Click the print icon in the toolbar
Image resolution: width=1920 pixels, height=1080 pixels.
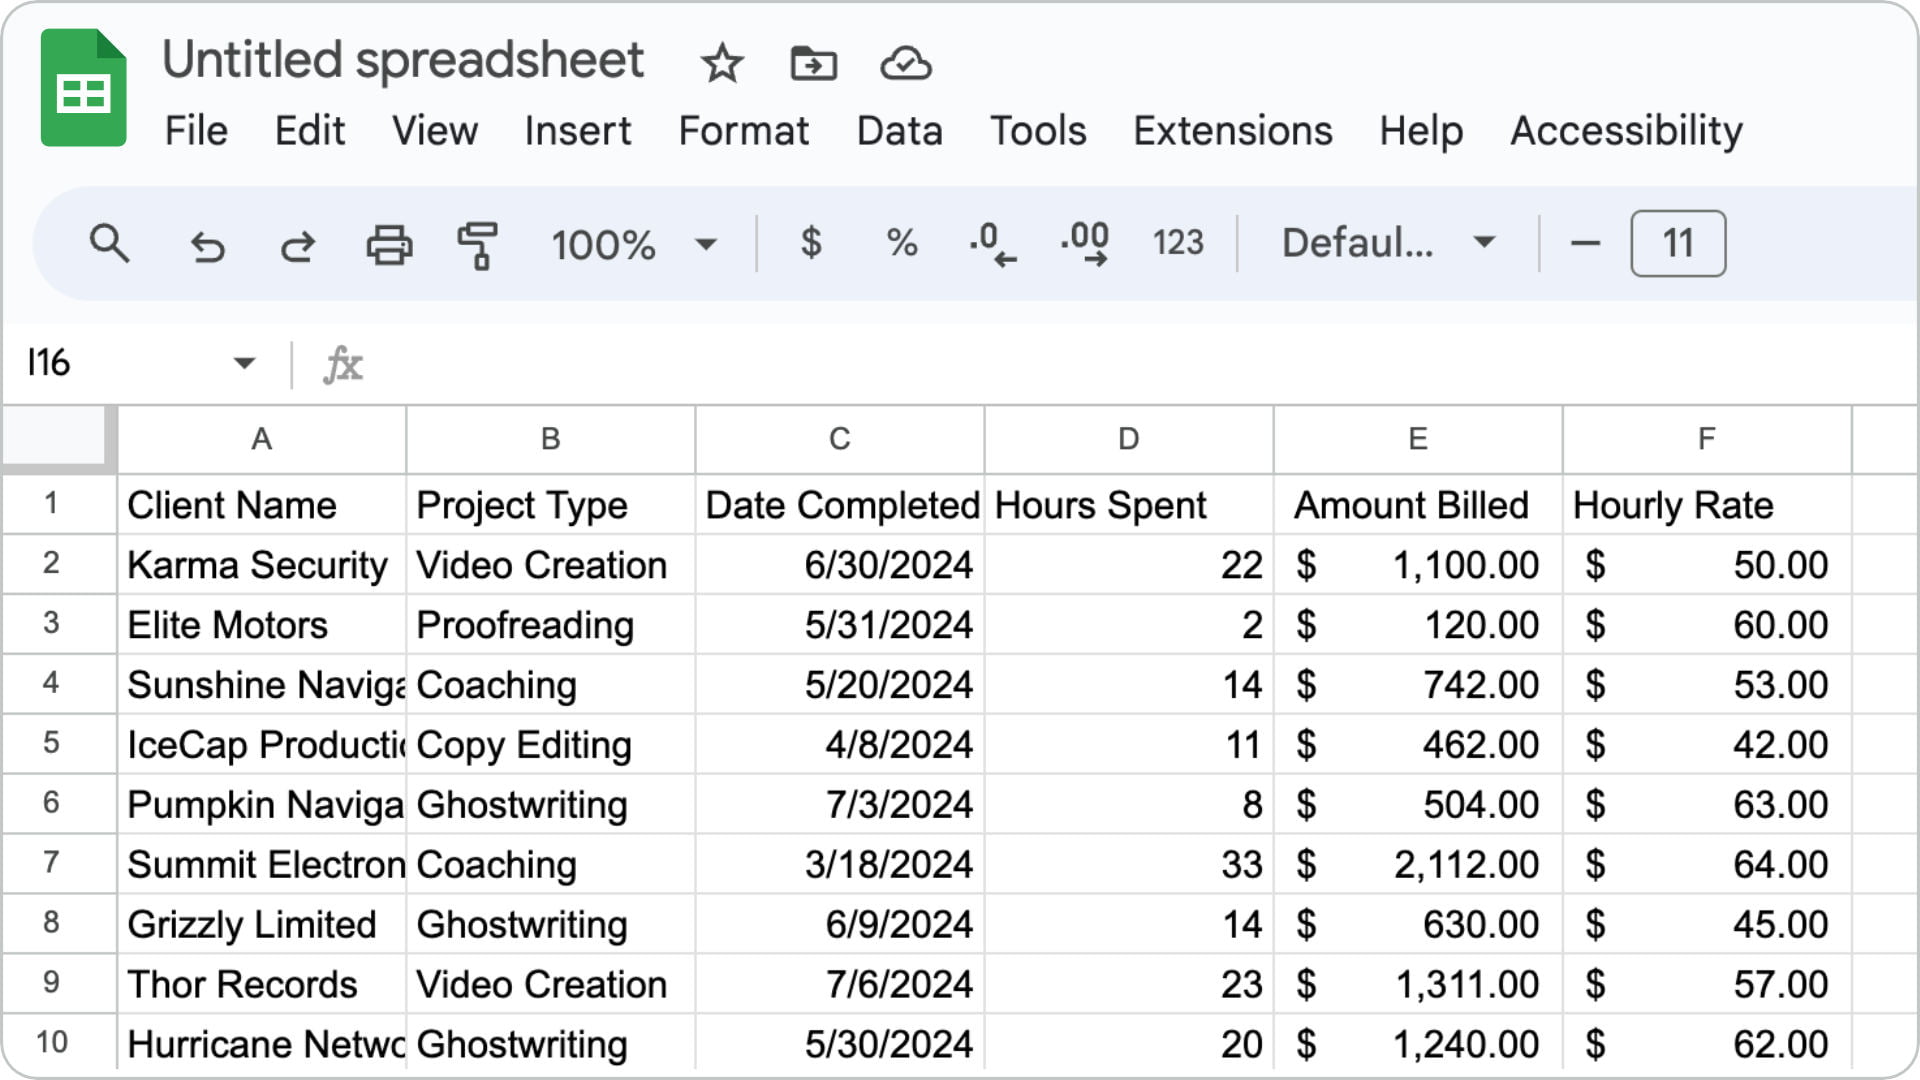pyautogui.click(x=389, y=243)
